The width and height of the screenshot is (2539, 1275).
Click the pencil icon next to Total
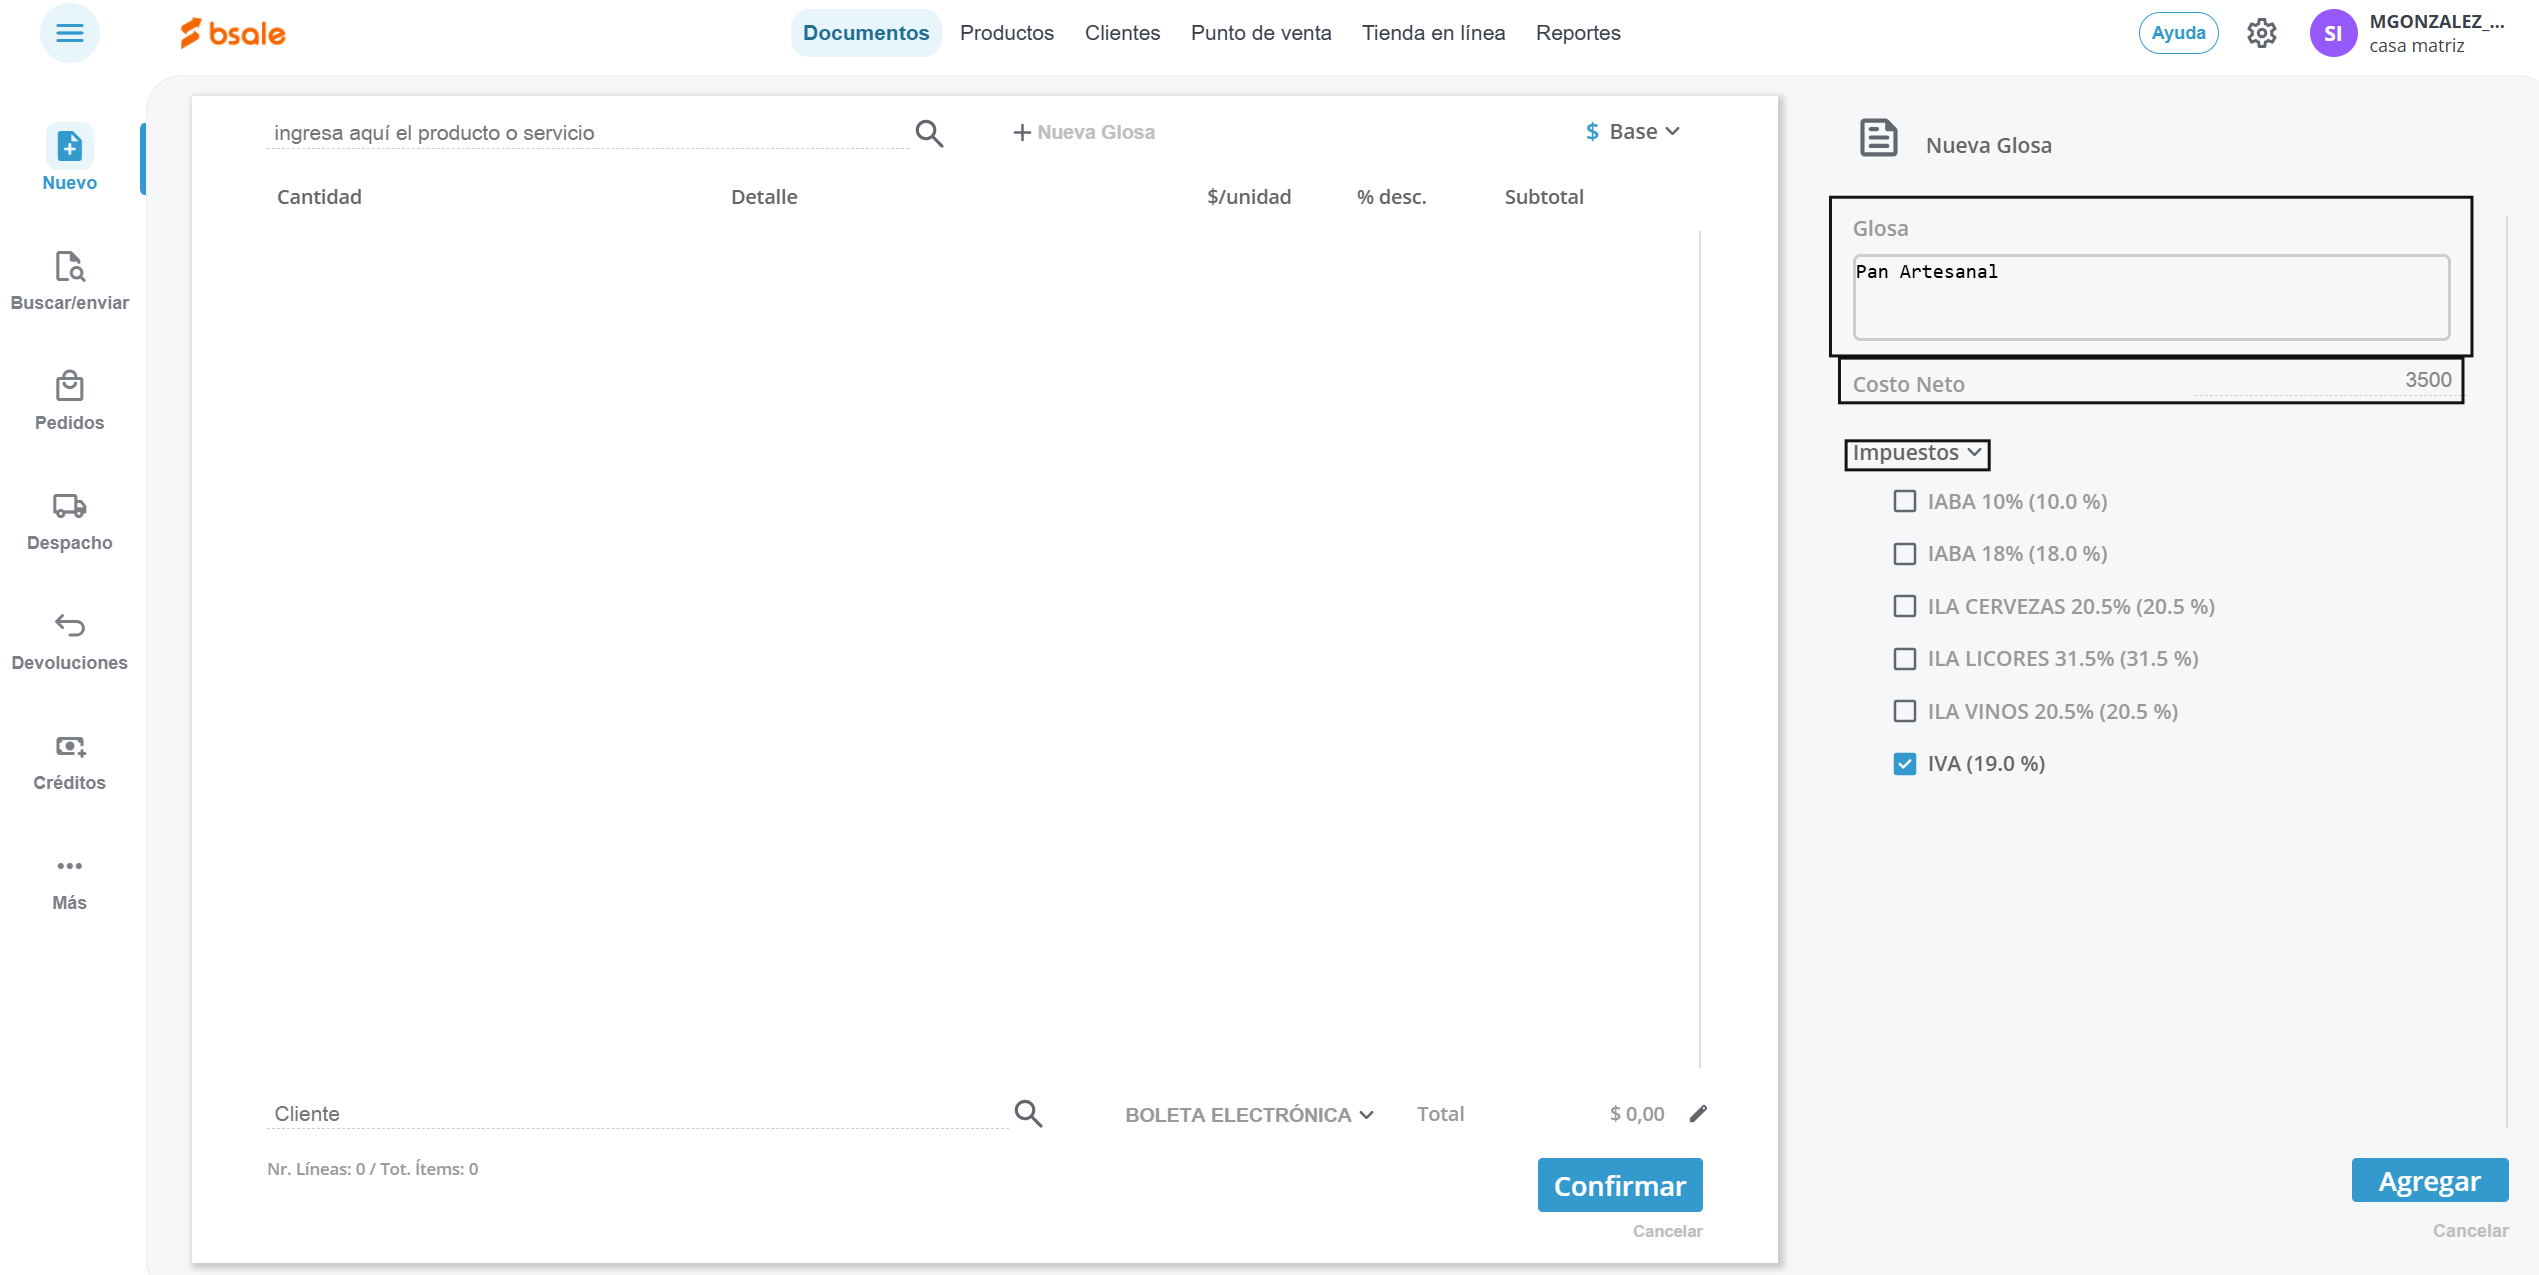(1698, 1114)
